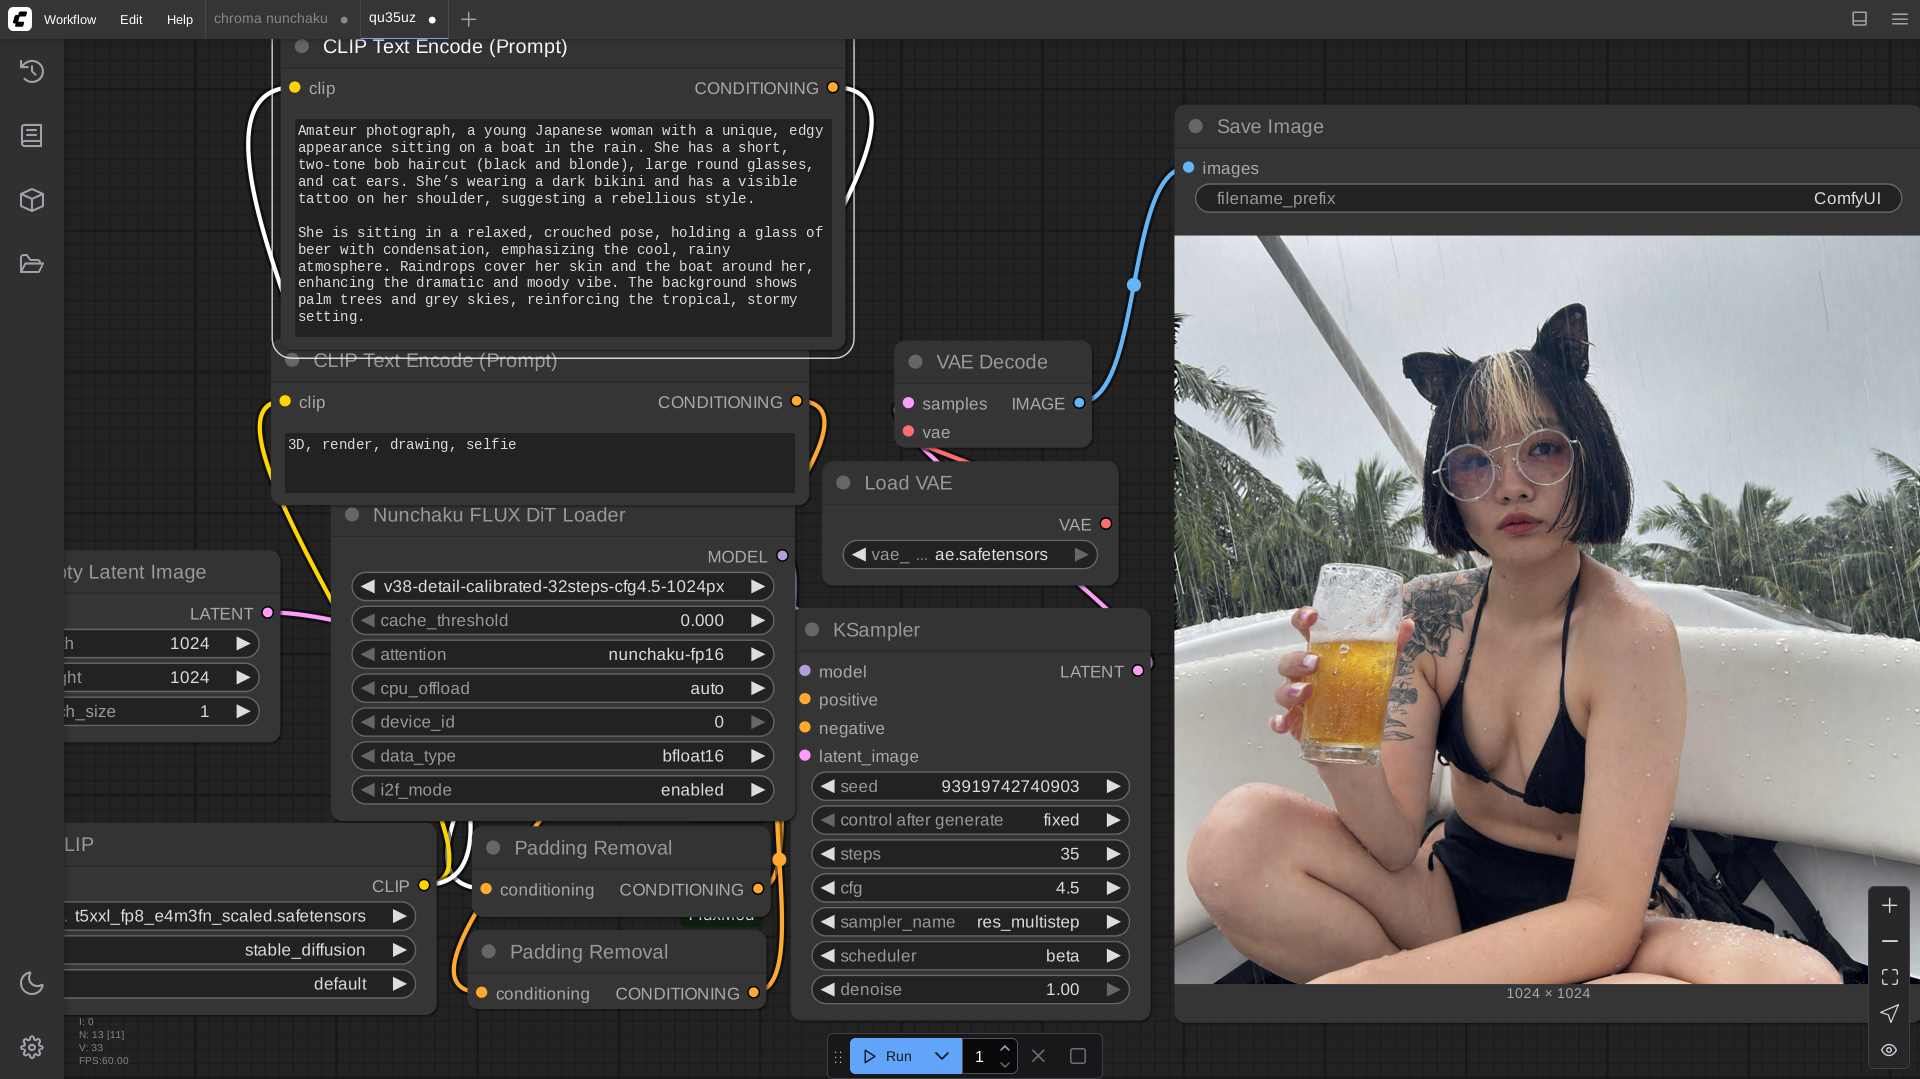Collapse the KSampler node dot
Image resolution: width=1920 pixels, height=1079 pixels.
[x=812, y=629]
